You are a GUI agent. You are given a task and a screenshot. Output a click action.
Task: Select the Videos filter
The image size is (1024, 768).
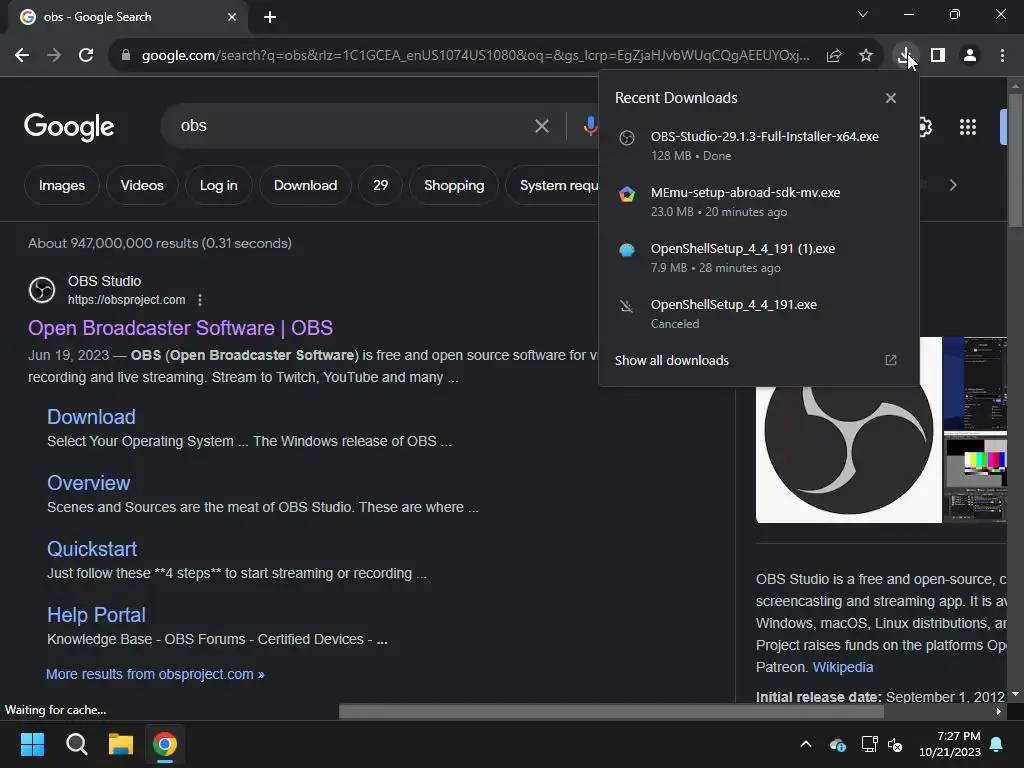point(142,185)
